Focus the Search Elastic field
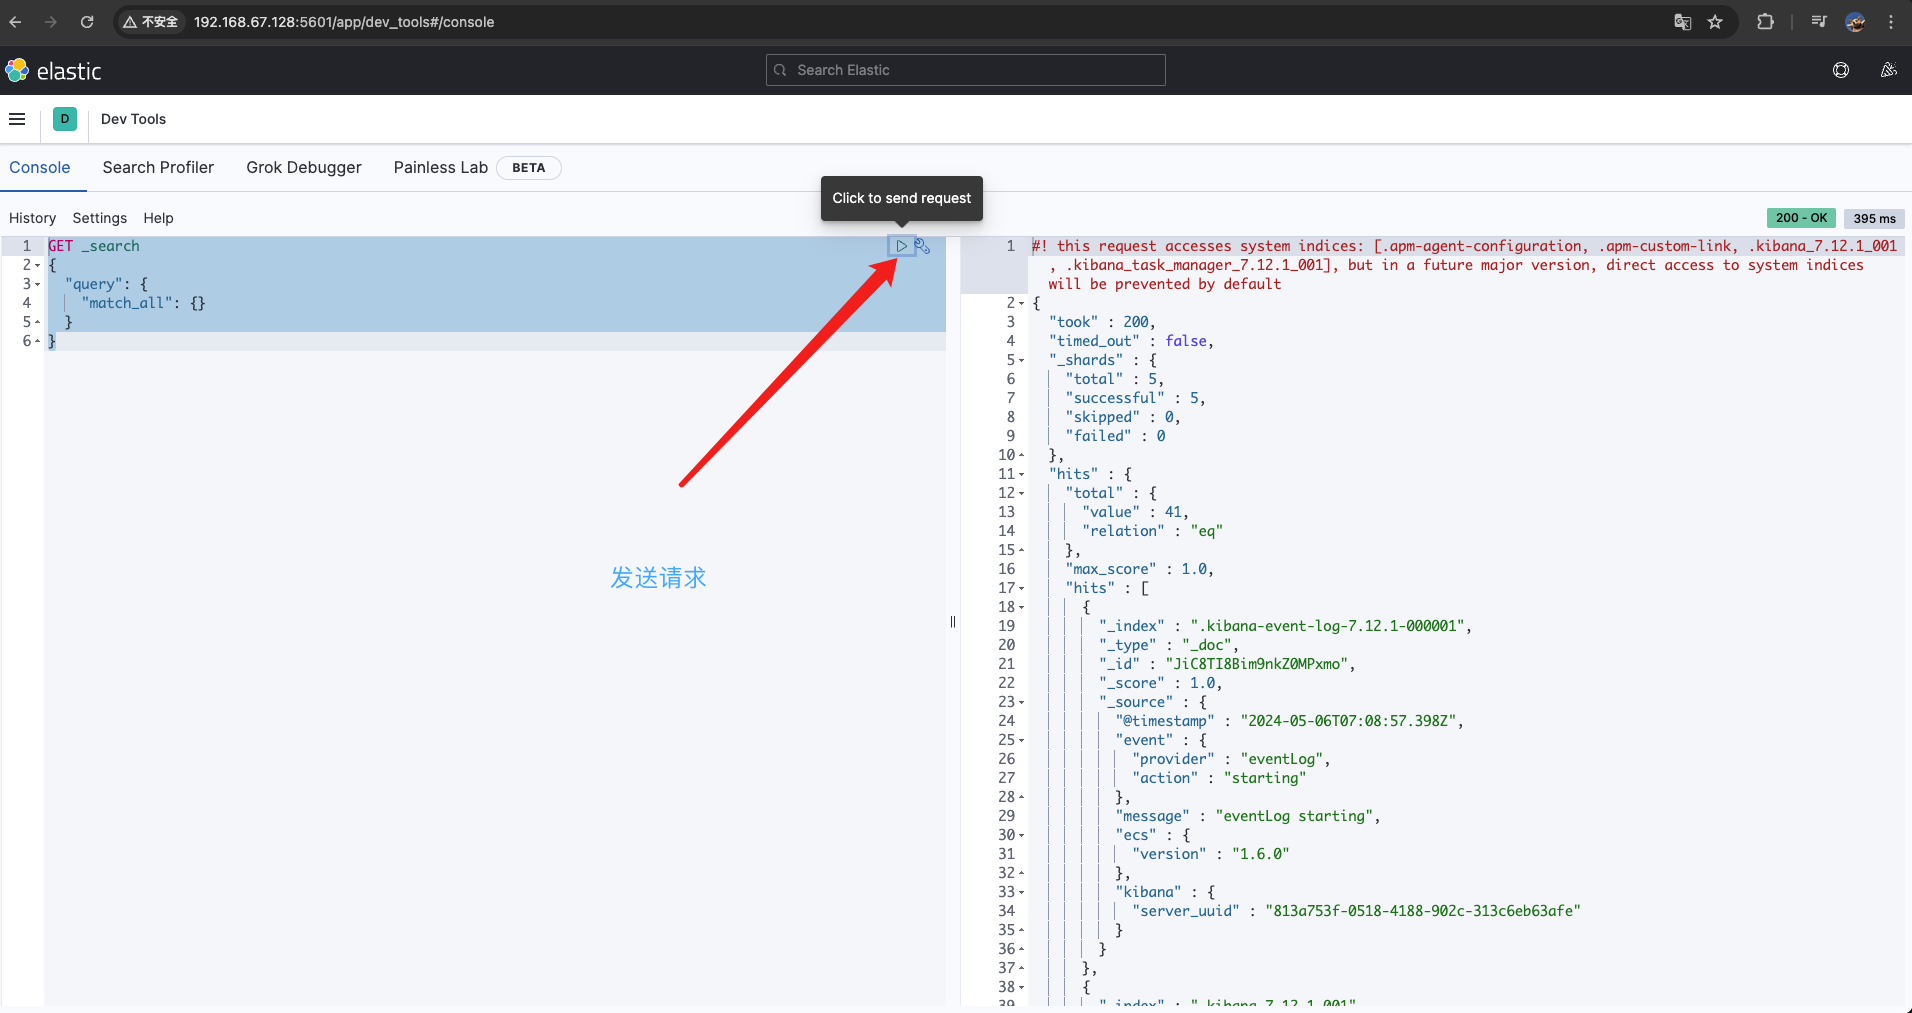Screen dimensions: 1912x1013 (966, 70)
